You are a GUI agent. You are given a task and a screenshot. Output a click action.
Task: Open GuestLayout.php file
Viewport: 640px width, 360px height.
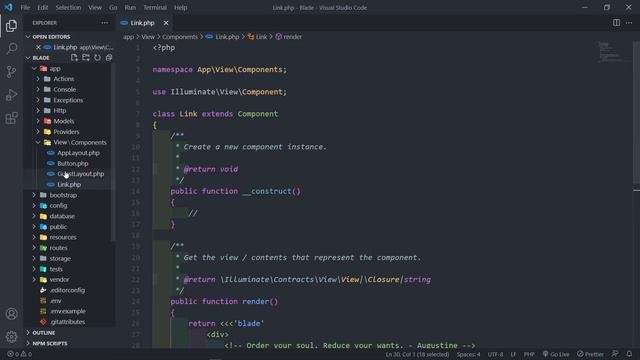[x=80, y=174]
